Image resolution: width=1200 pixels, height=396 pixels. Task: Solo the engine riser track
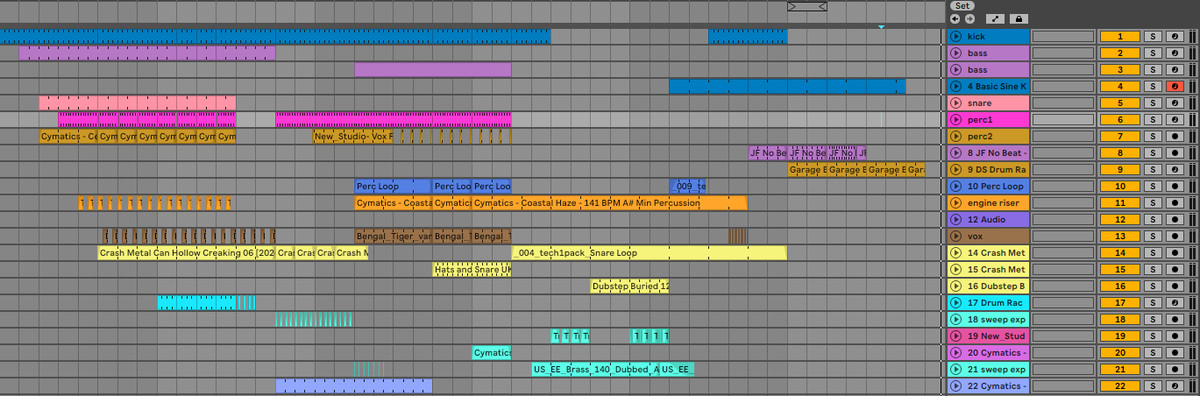tap(1152, 203)
